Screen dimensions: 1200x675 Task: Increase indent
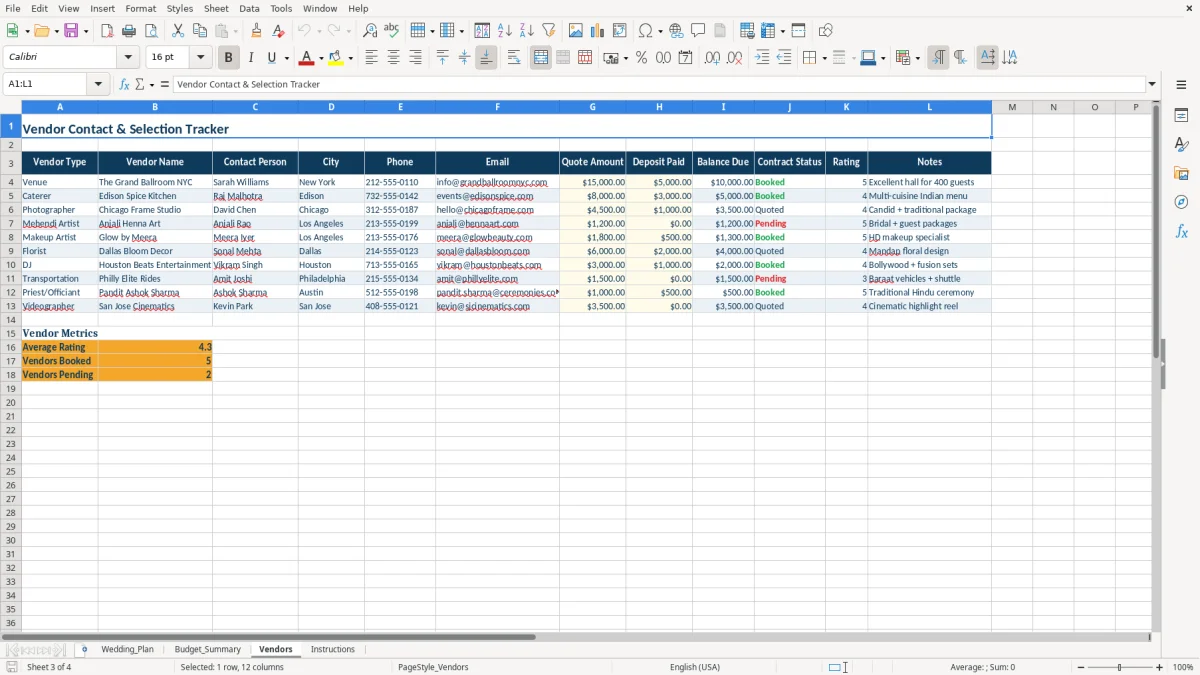pyautogui.click(x=762, y=58)
